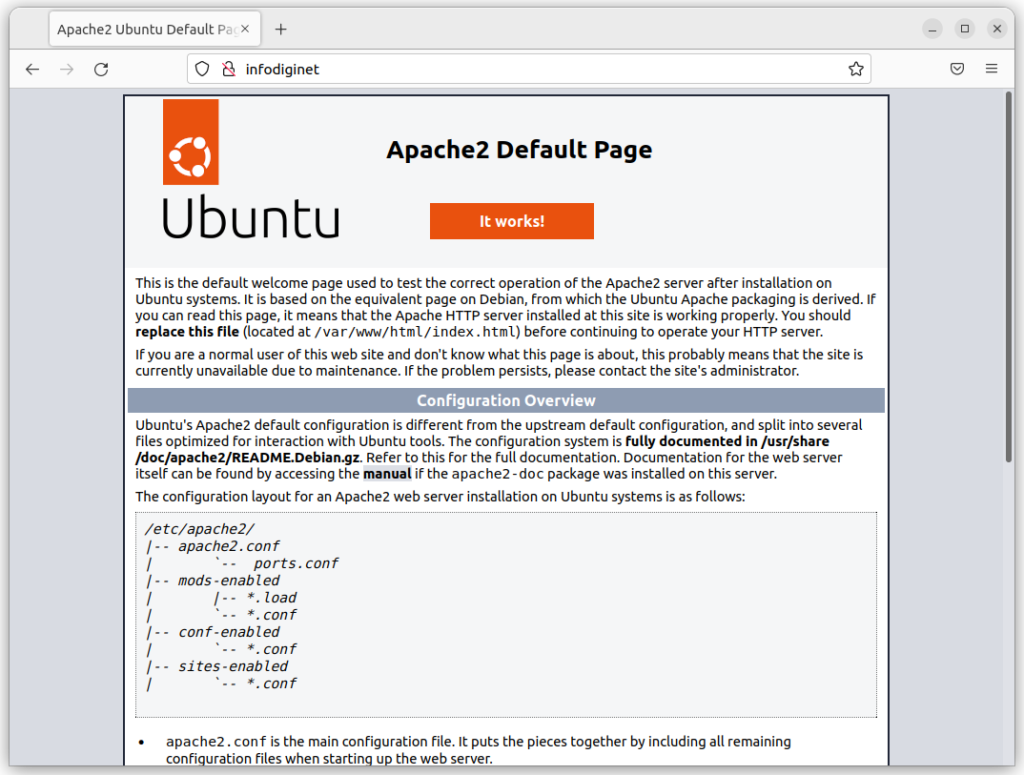Open the Firefox hamburger menu

[991, 69]
